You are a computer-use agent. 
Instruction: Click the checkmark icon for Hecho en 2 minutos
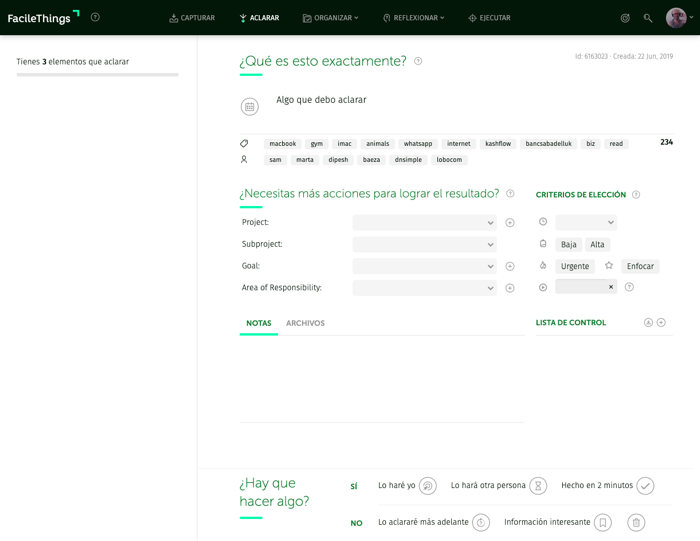coord(646,486)
